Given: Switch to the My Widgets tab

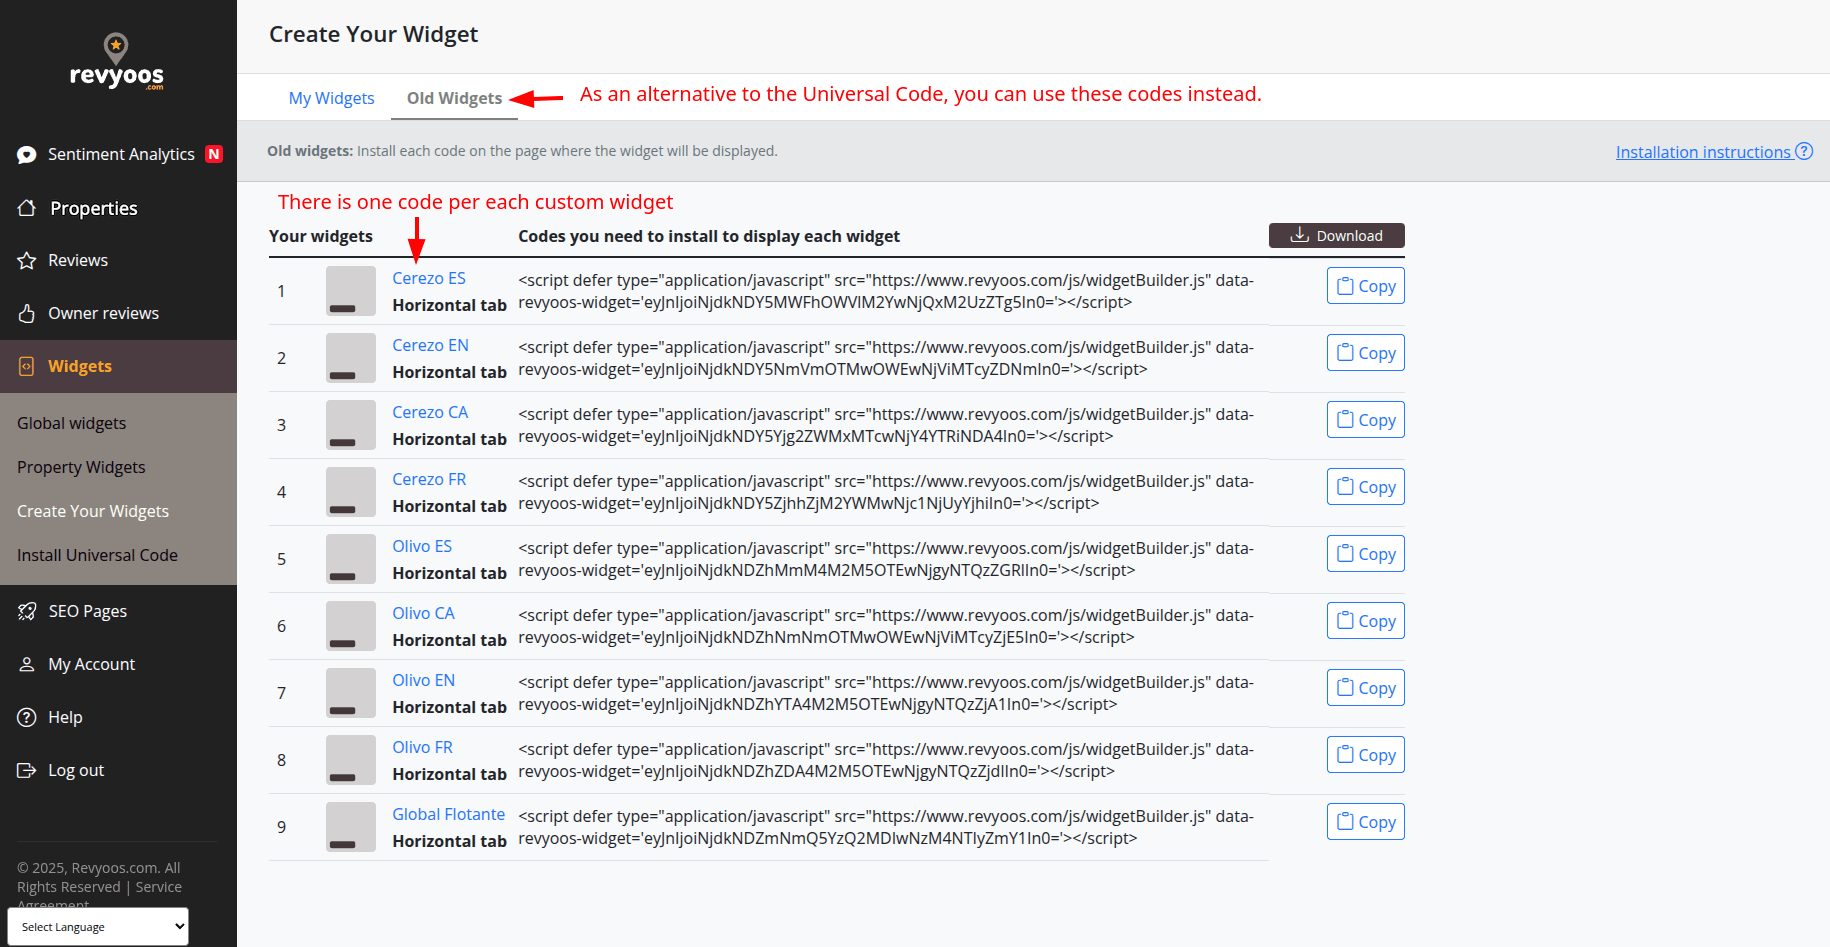Looking at the screenshot, I should [331, 98].
